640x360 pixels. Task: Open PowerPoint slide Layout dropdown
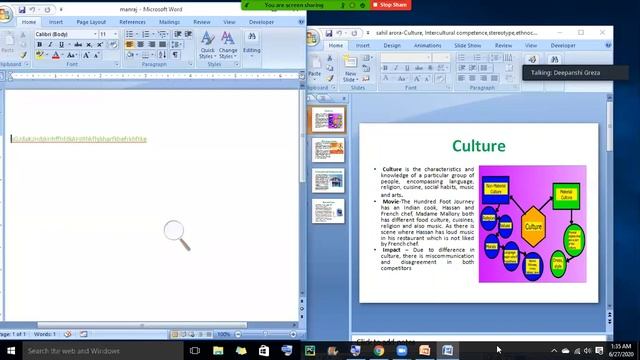point(367,58)
